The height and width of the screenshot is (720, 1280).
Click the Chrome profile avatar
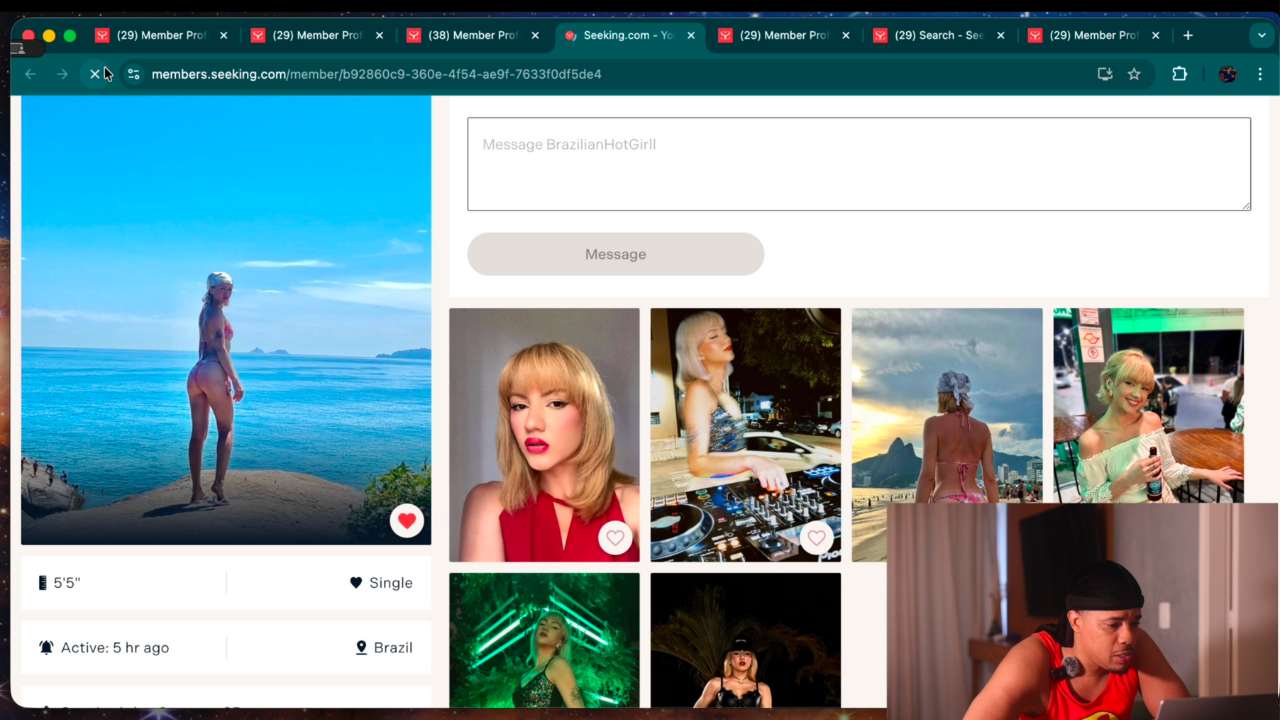tap(1228, 74)
